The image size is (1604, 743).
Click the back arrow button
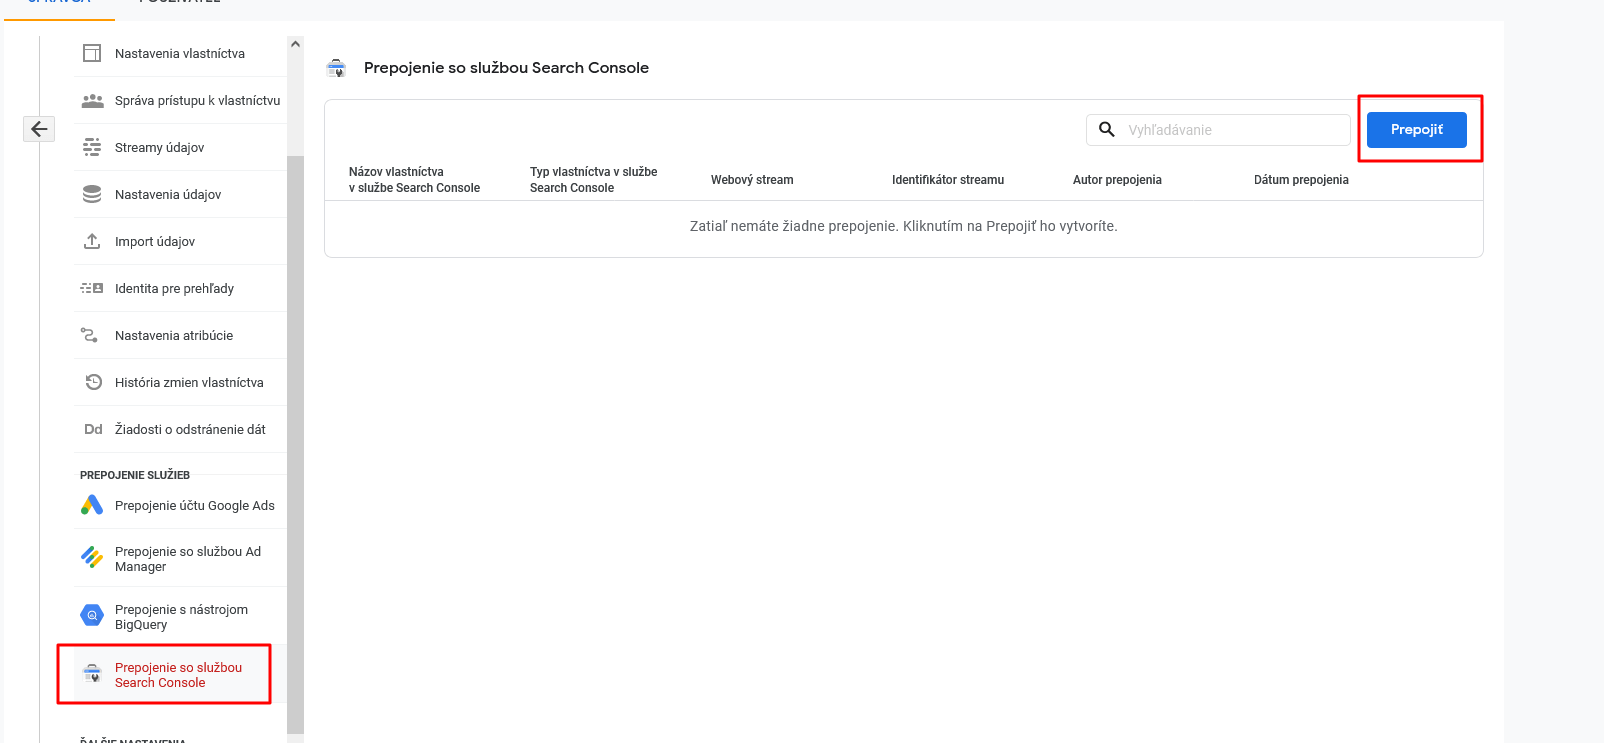[39, 129]
